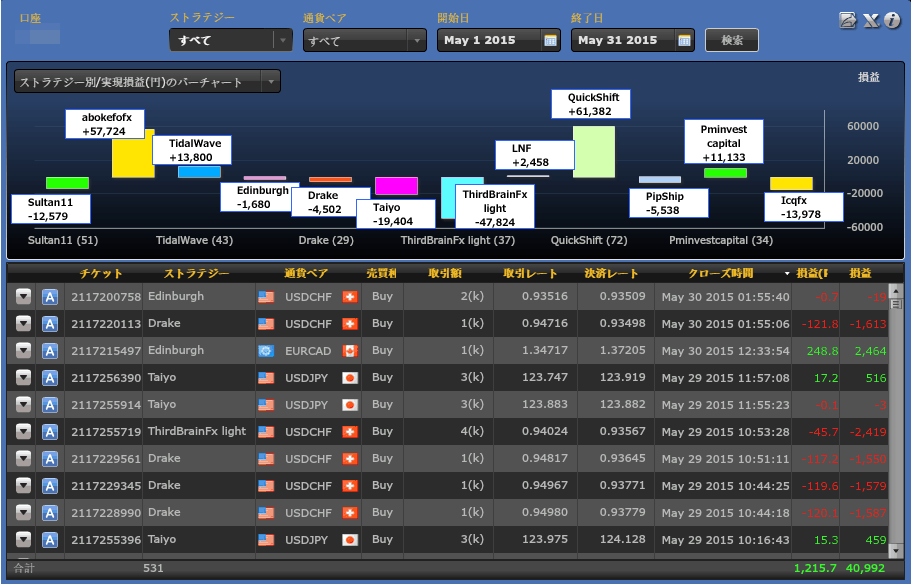Click the yellow abokefofx chart bar
911x584 pixels.
pyautogui.click(x=133, y=157)
